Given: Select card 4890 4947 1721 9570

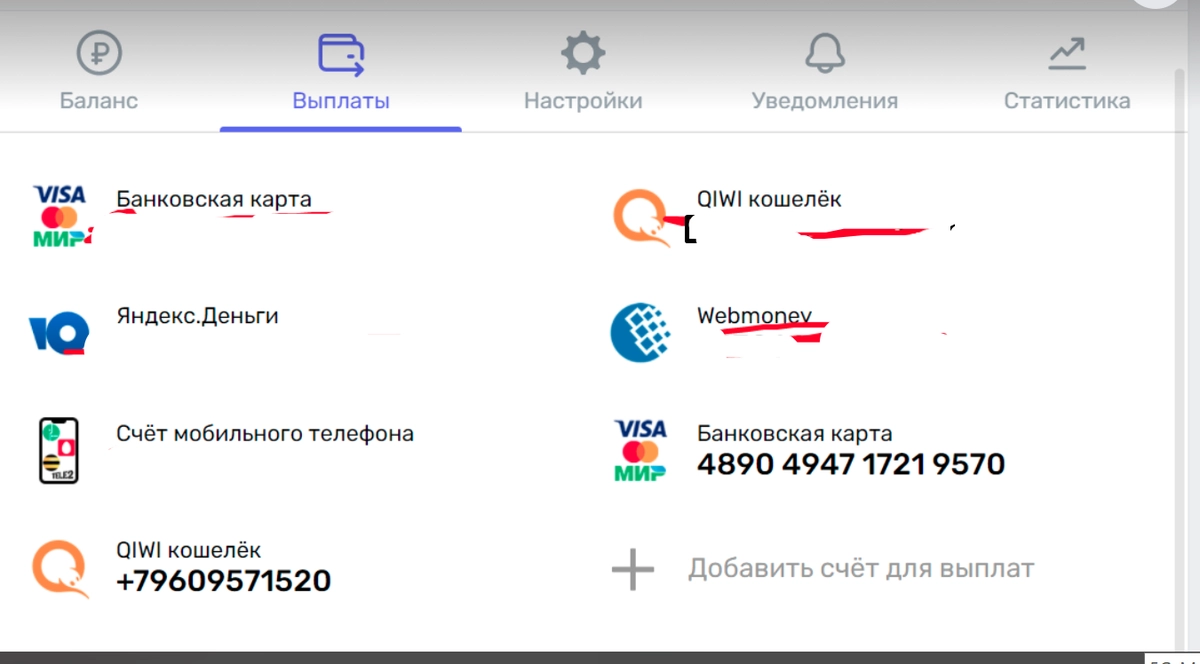Looking at the screenshot, I should [851, 464].
